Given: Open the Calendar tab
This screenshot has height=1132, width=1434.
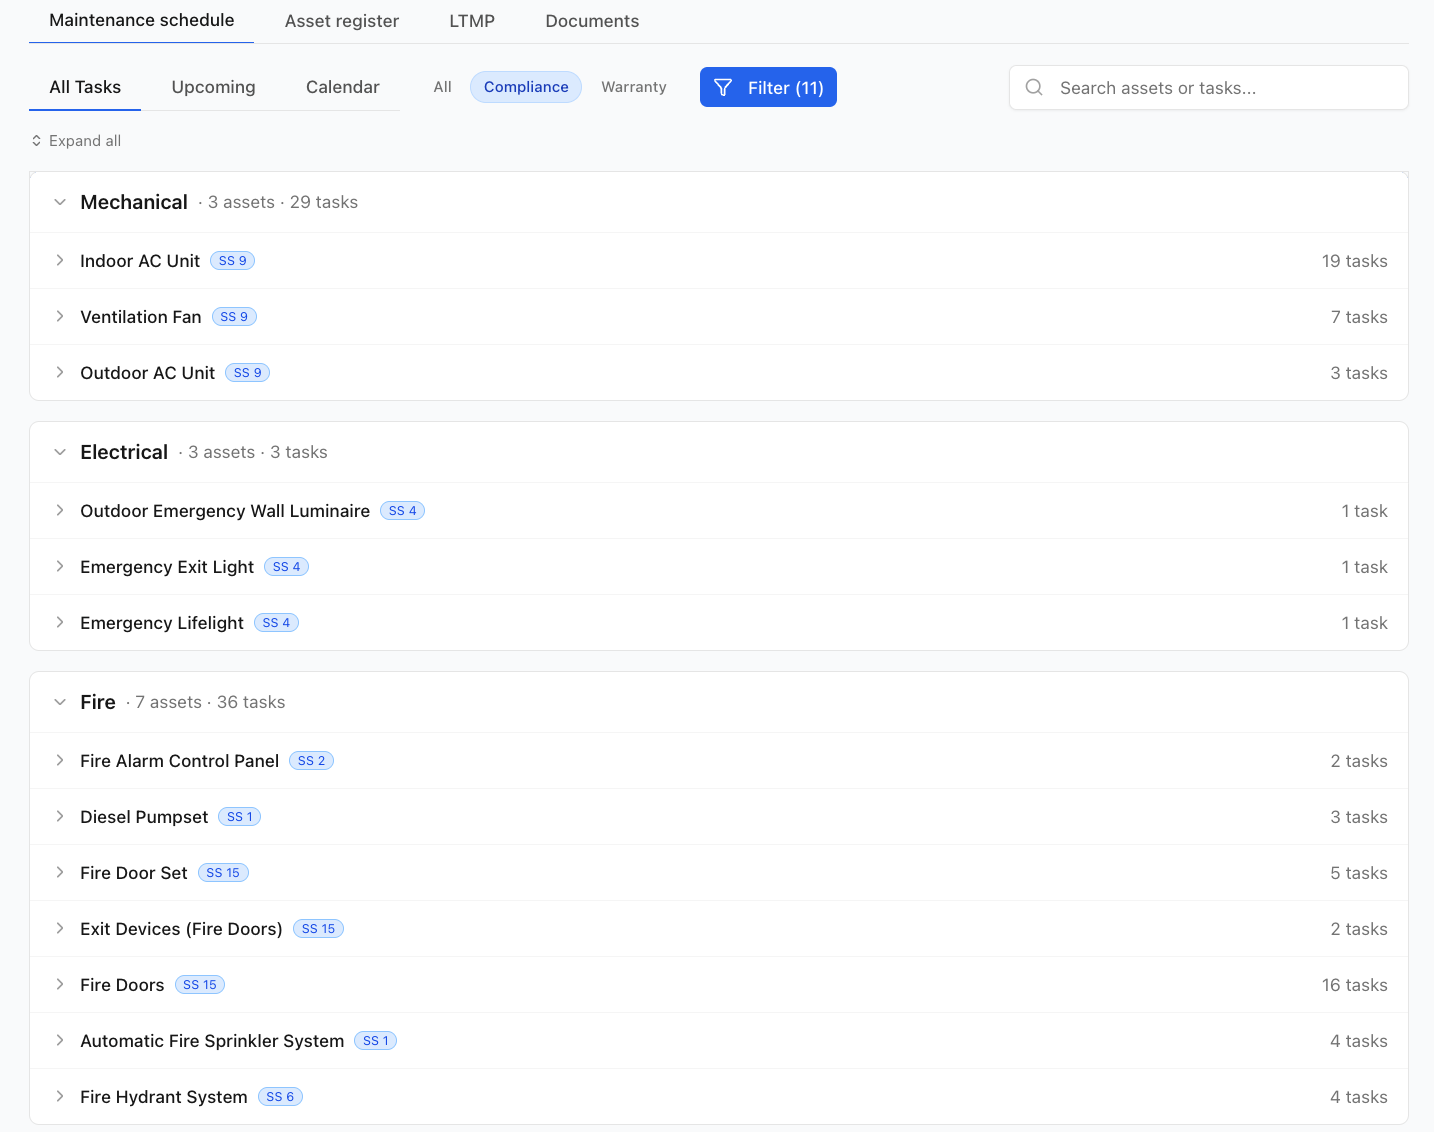Looking at the screenshot, I should [343, 87].
